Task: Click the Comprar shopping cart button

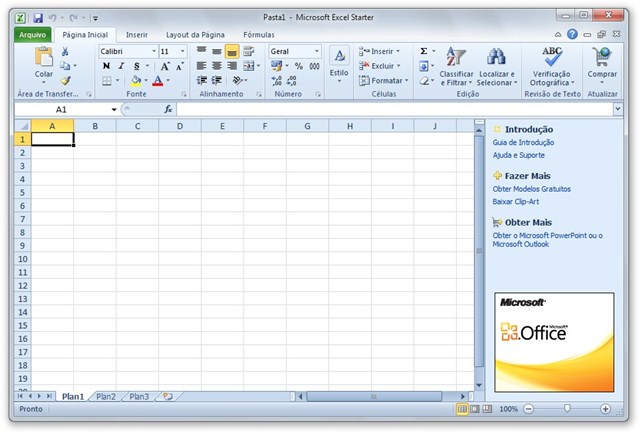Action: (x=602, y=65)
